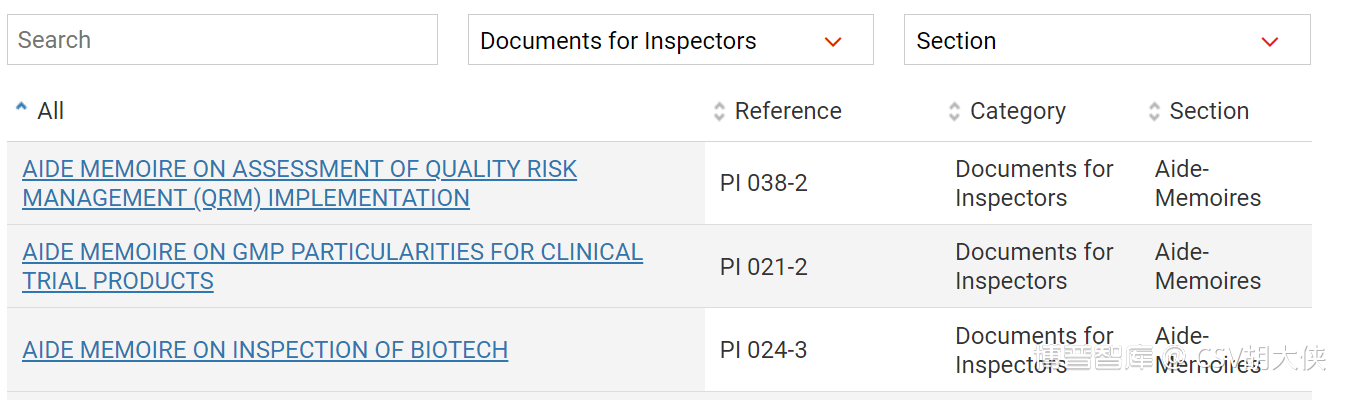This screenshot has height=400, width=1353.
Task: Click sort arrows icon next to Category
Action: click(x=954, y=111)
